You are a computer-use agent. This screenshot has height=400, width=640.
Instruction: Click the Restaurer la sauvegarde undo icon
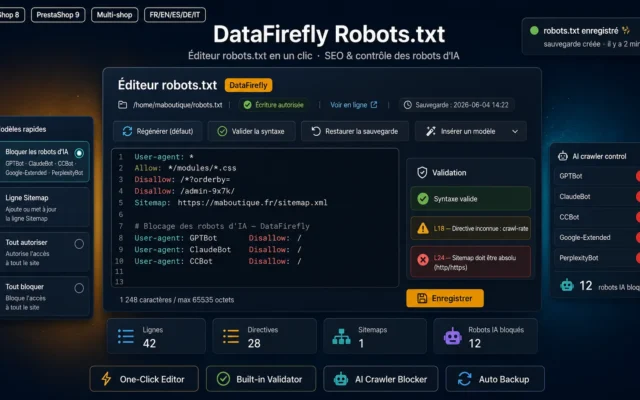click(x=316, y=131)
